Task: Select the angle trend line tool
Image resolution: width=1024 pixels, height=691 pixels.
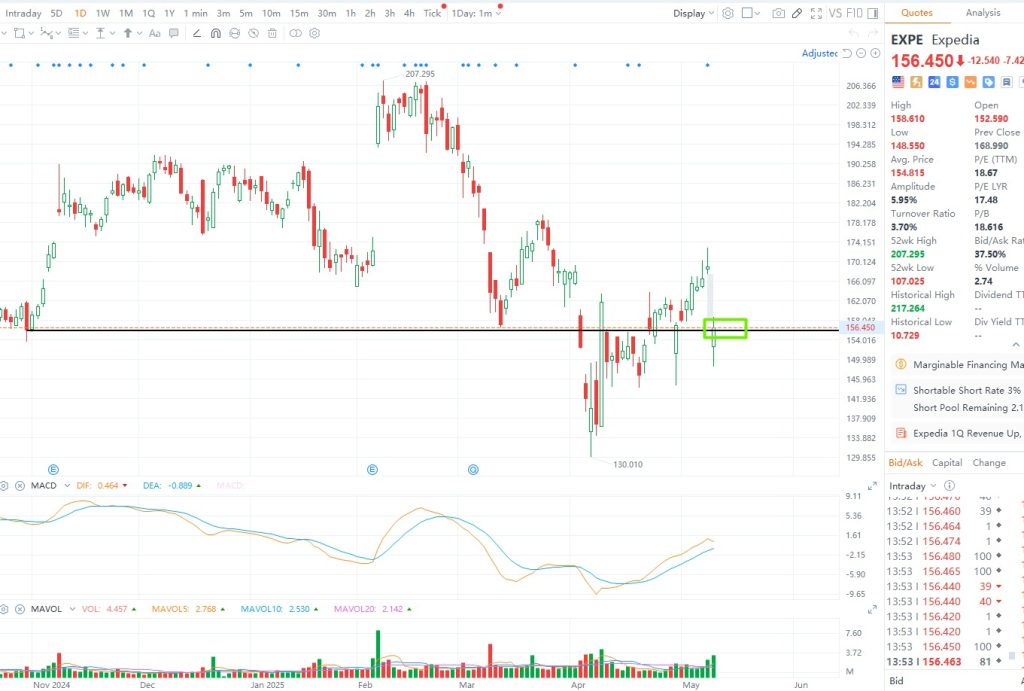Action: 195,33
